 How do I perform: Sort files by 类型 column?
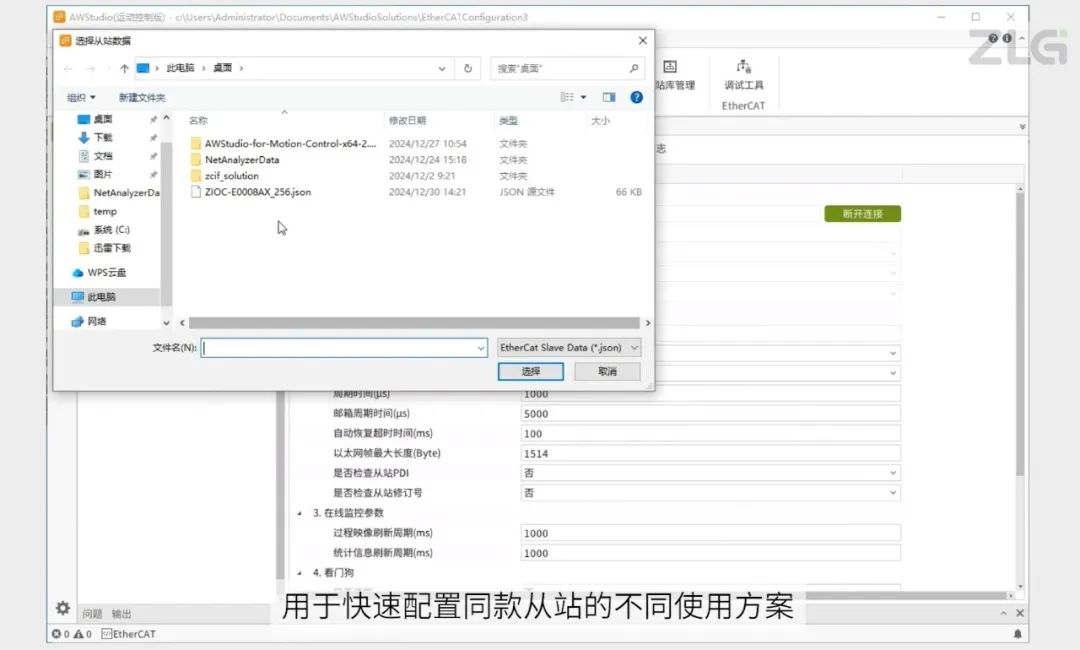coord(508,120)
